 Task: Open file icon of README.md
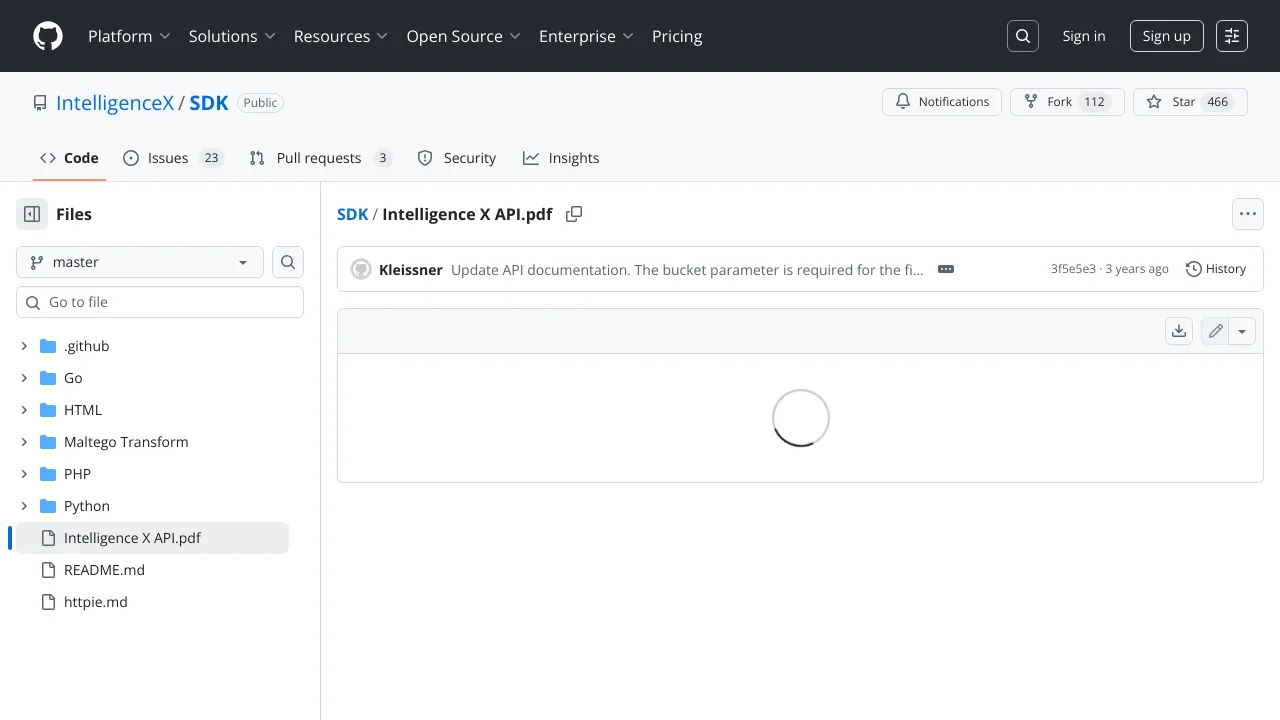(x=48, y=570)
